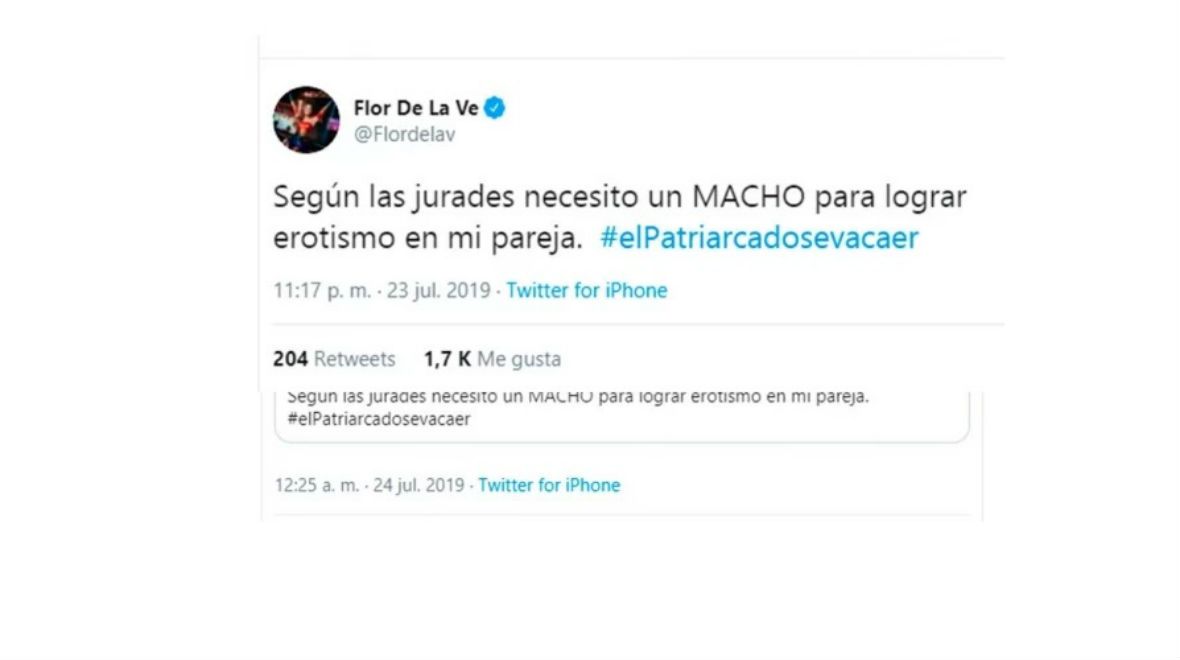Screen dimensions: 1180x660
Task: Click the Retweets label next to 204
Action: tap(354, 359)
